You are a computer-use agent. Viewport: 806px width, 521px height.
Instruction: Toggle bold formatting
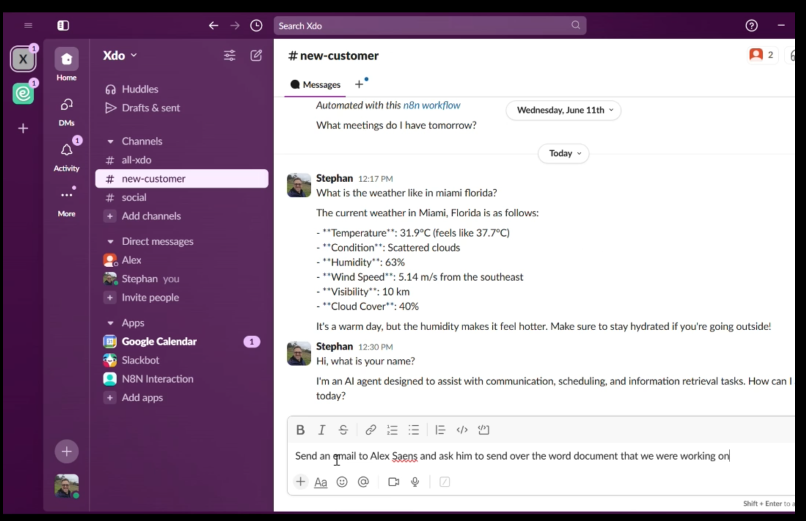click(301, 430)
